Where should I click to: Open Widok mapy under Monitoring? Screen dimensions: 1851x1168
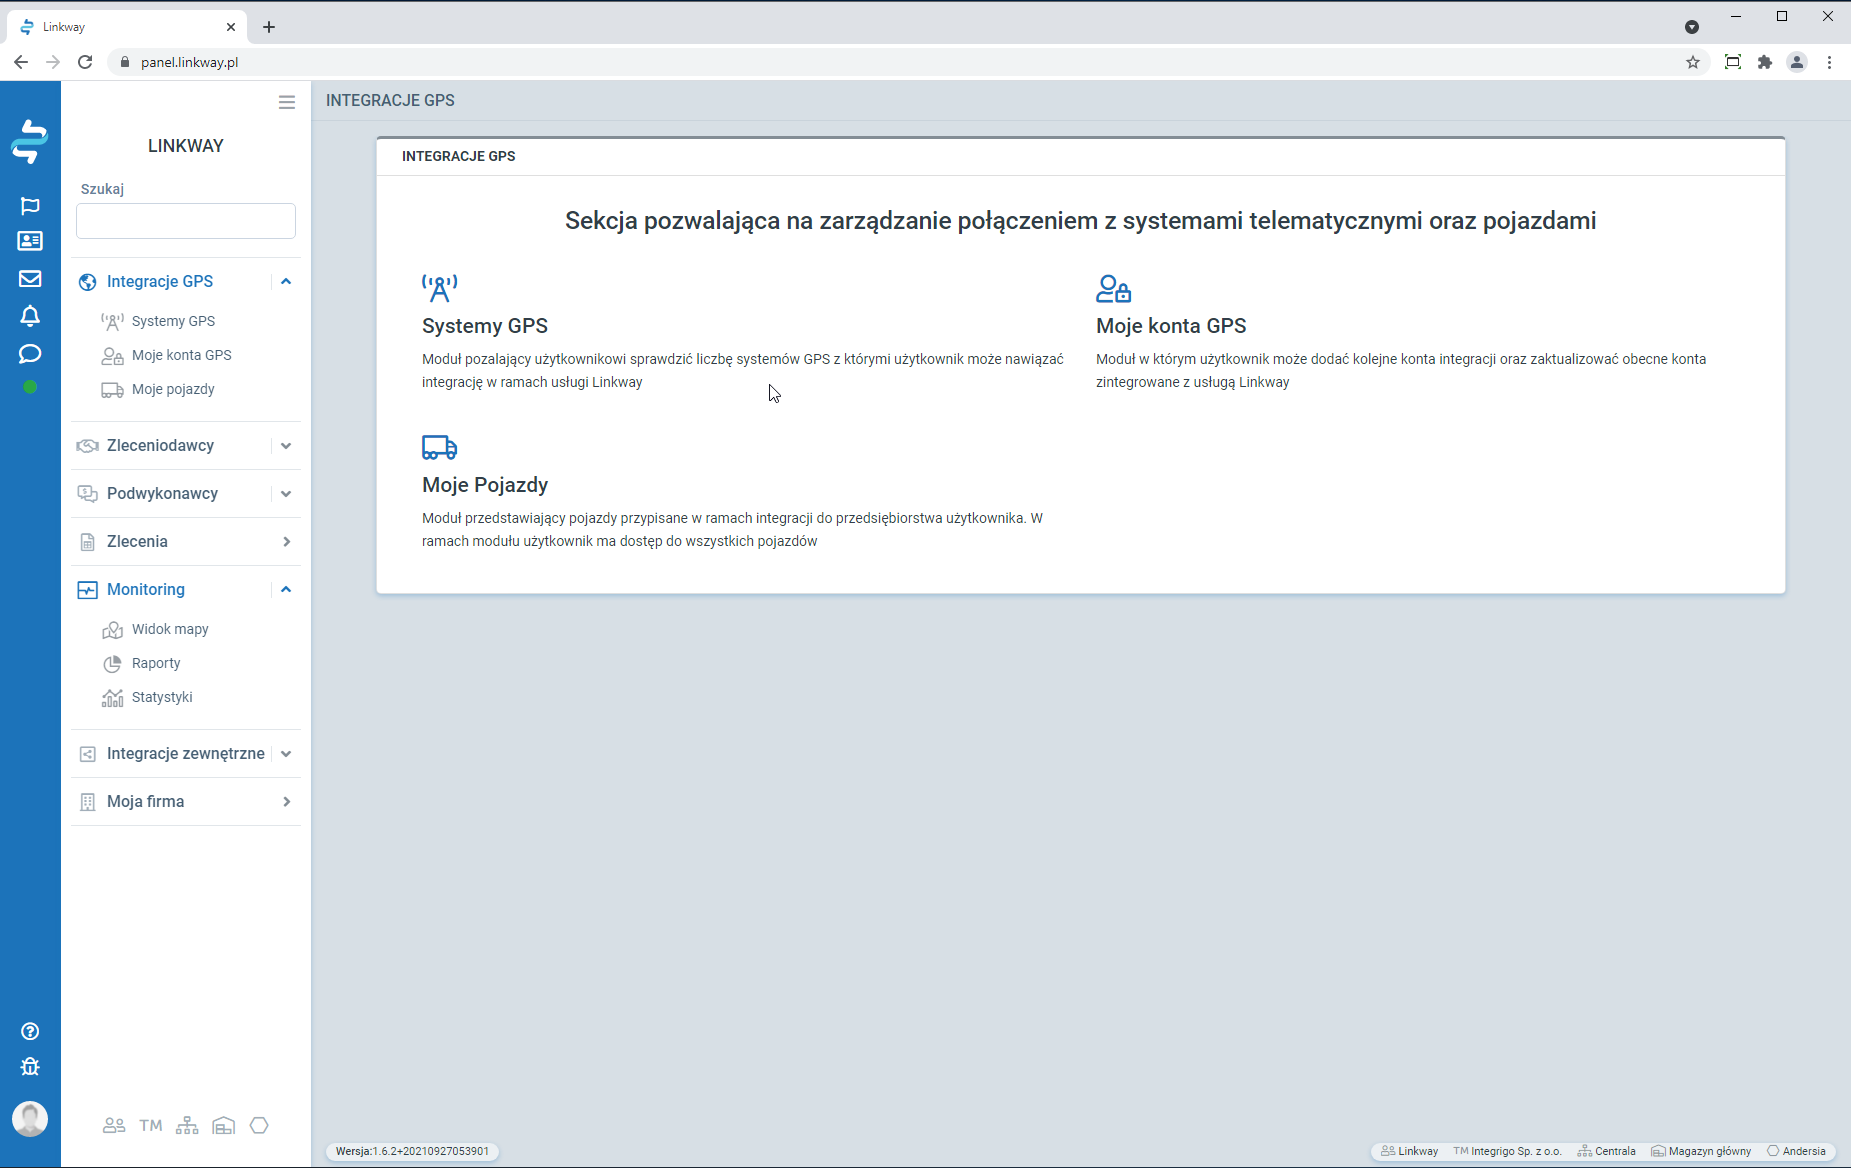[x=170, y=629]
